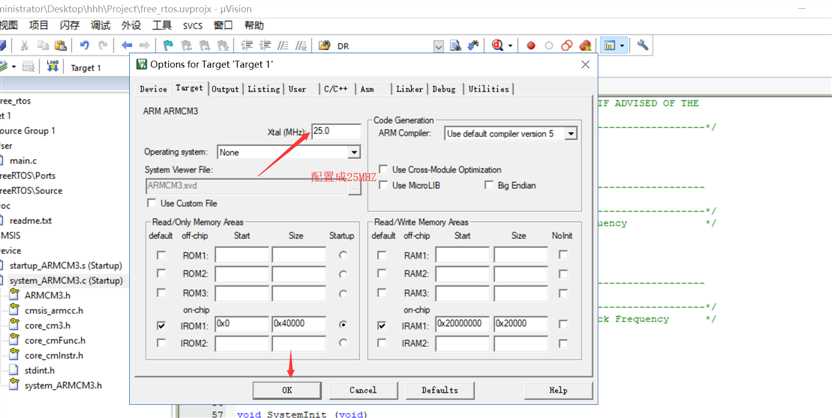832x418 pixels.
Task: Open Find in Files folder icon
Action: point(324,46)
